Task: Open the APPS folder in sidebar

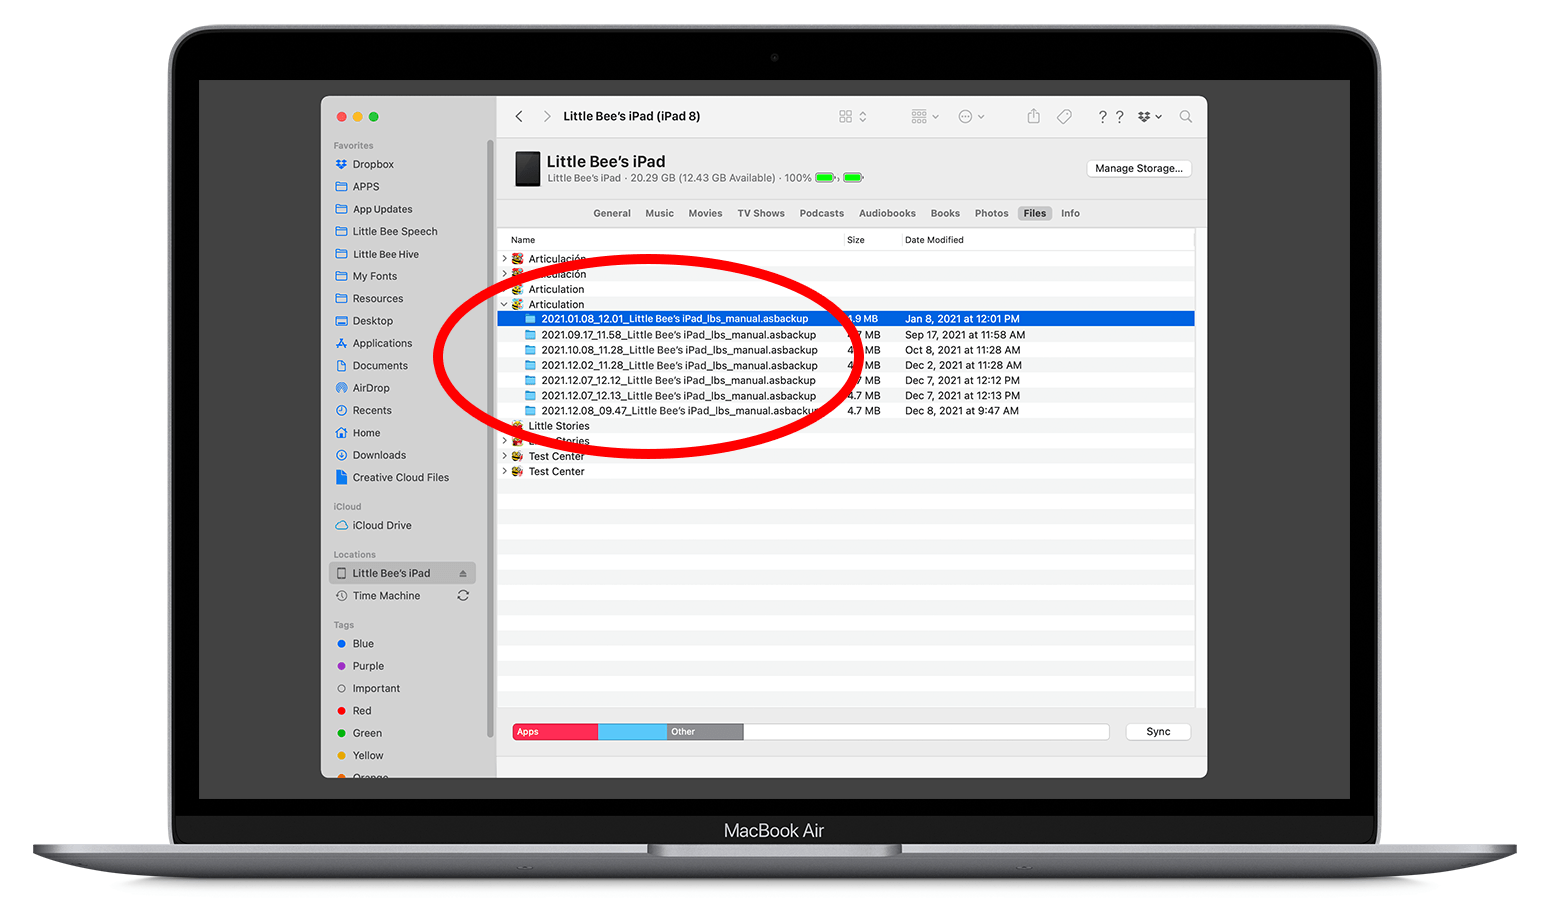Action: click(x=366, y=187)
